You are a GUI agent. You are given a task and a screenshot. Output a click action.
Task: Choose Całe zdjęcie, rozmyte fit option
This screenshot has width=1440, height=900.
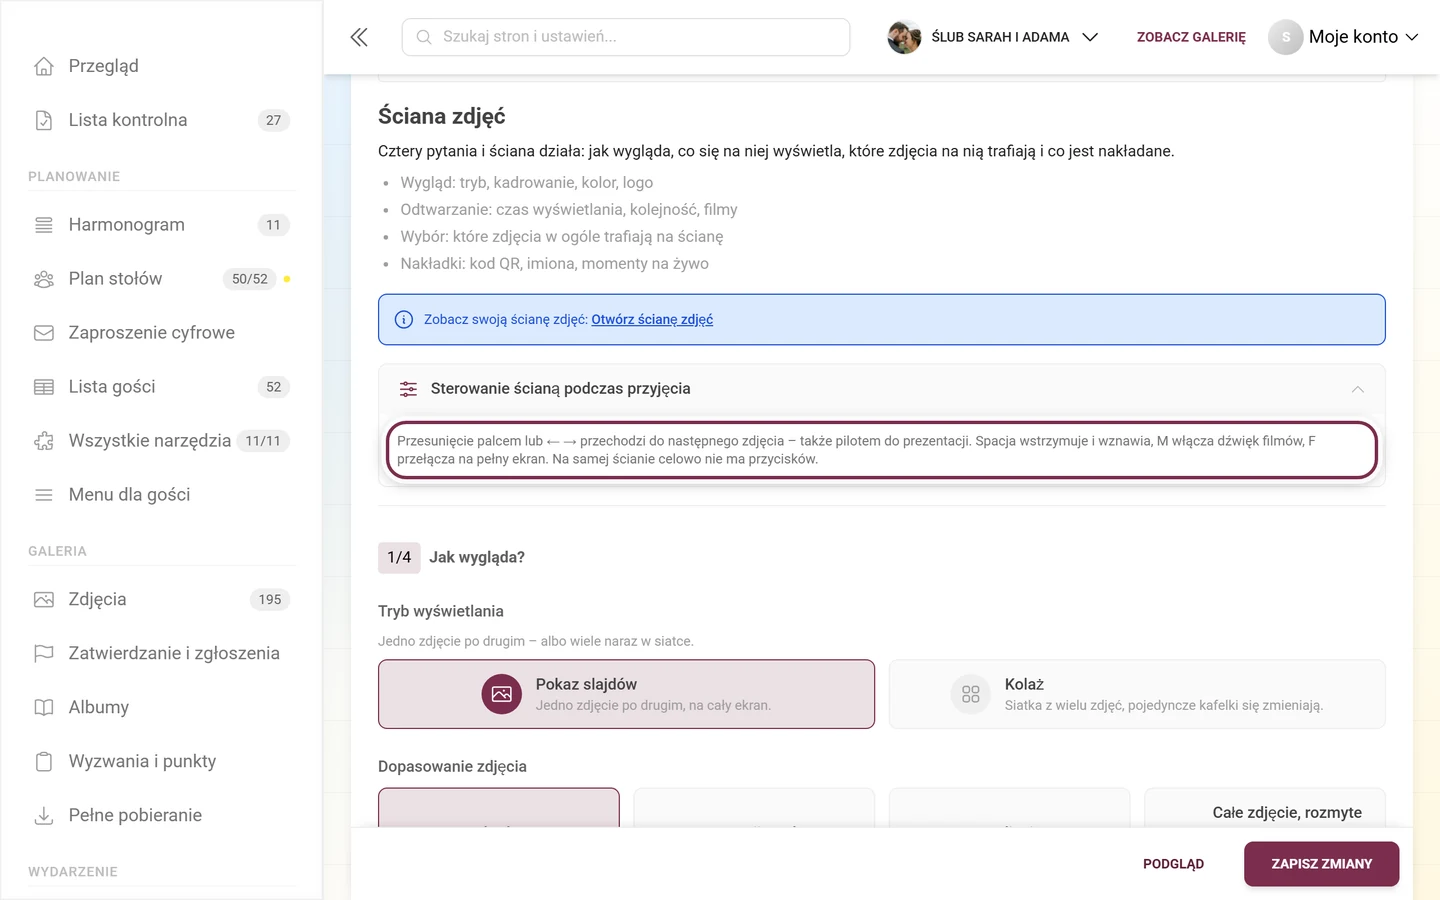pyautogui.click(x=1265, y=808)
